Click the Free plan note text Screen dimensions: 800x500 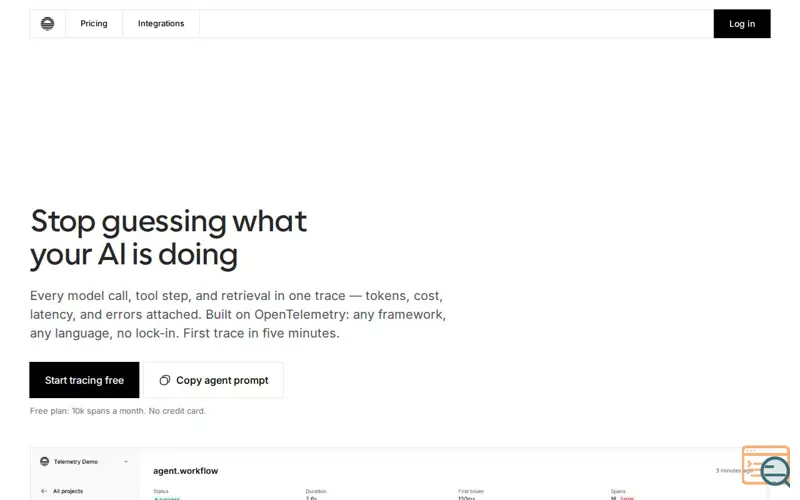coord(118,411)
